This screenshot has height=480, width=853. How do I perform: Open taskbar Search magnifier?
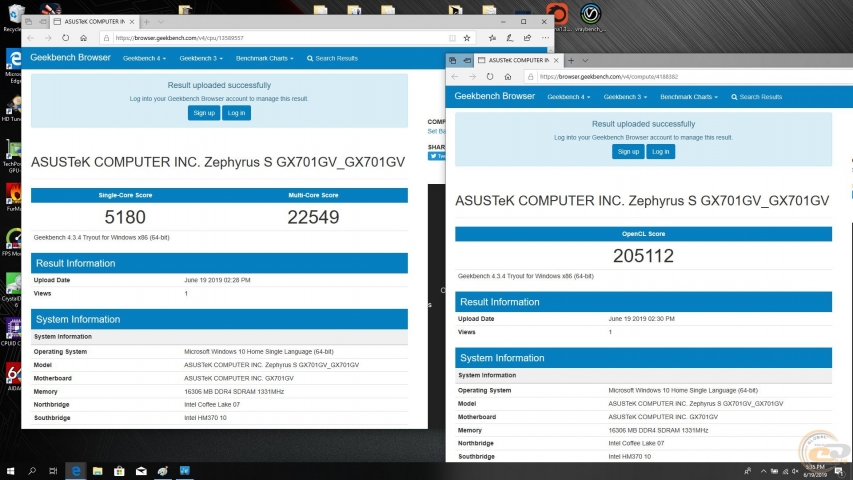32,471
